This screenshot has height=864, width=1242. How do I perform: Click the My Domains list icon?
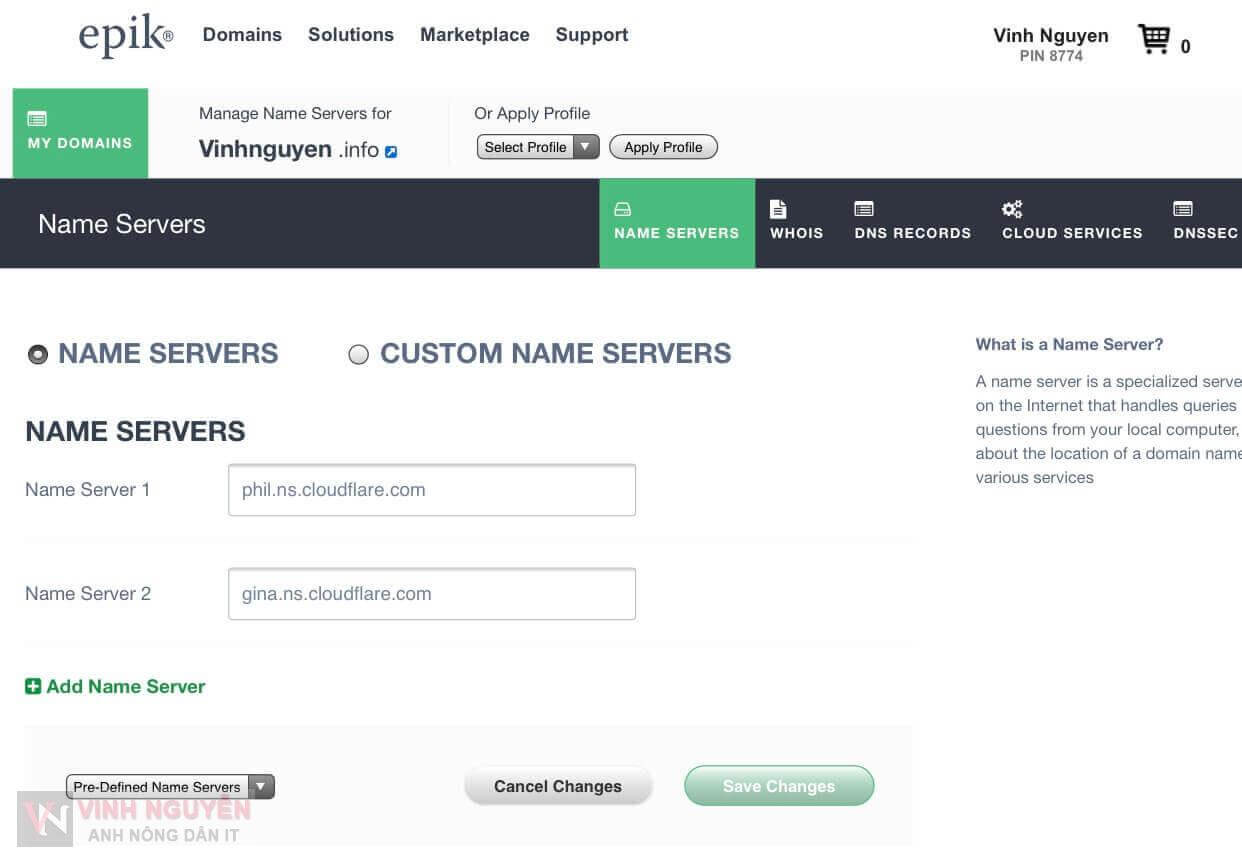coord(37,118)
